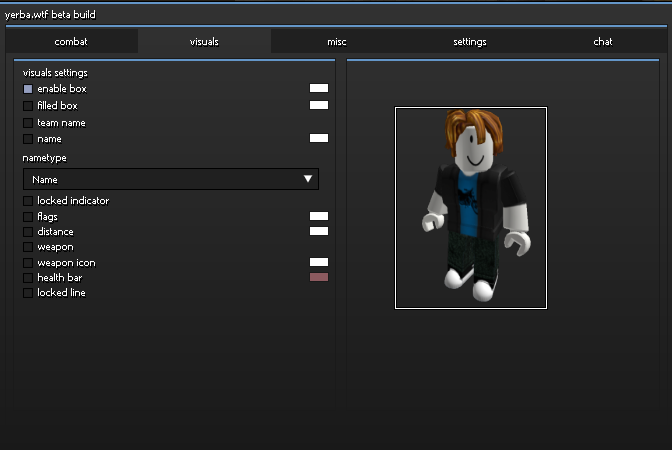Switch to the combat tab
The width and height of the screenshot is (672, 450).
[71, 42]
